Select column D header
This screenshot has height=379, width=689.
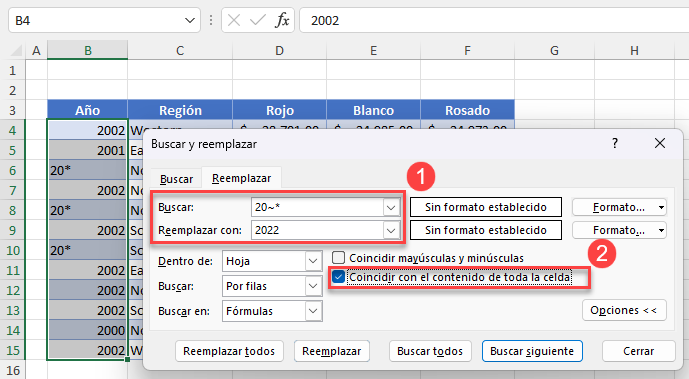click(x=279, y=51)
